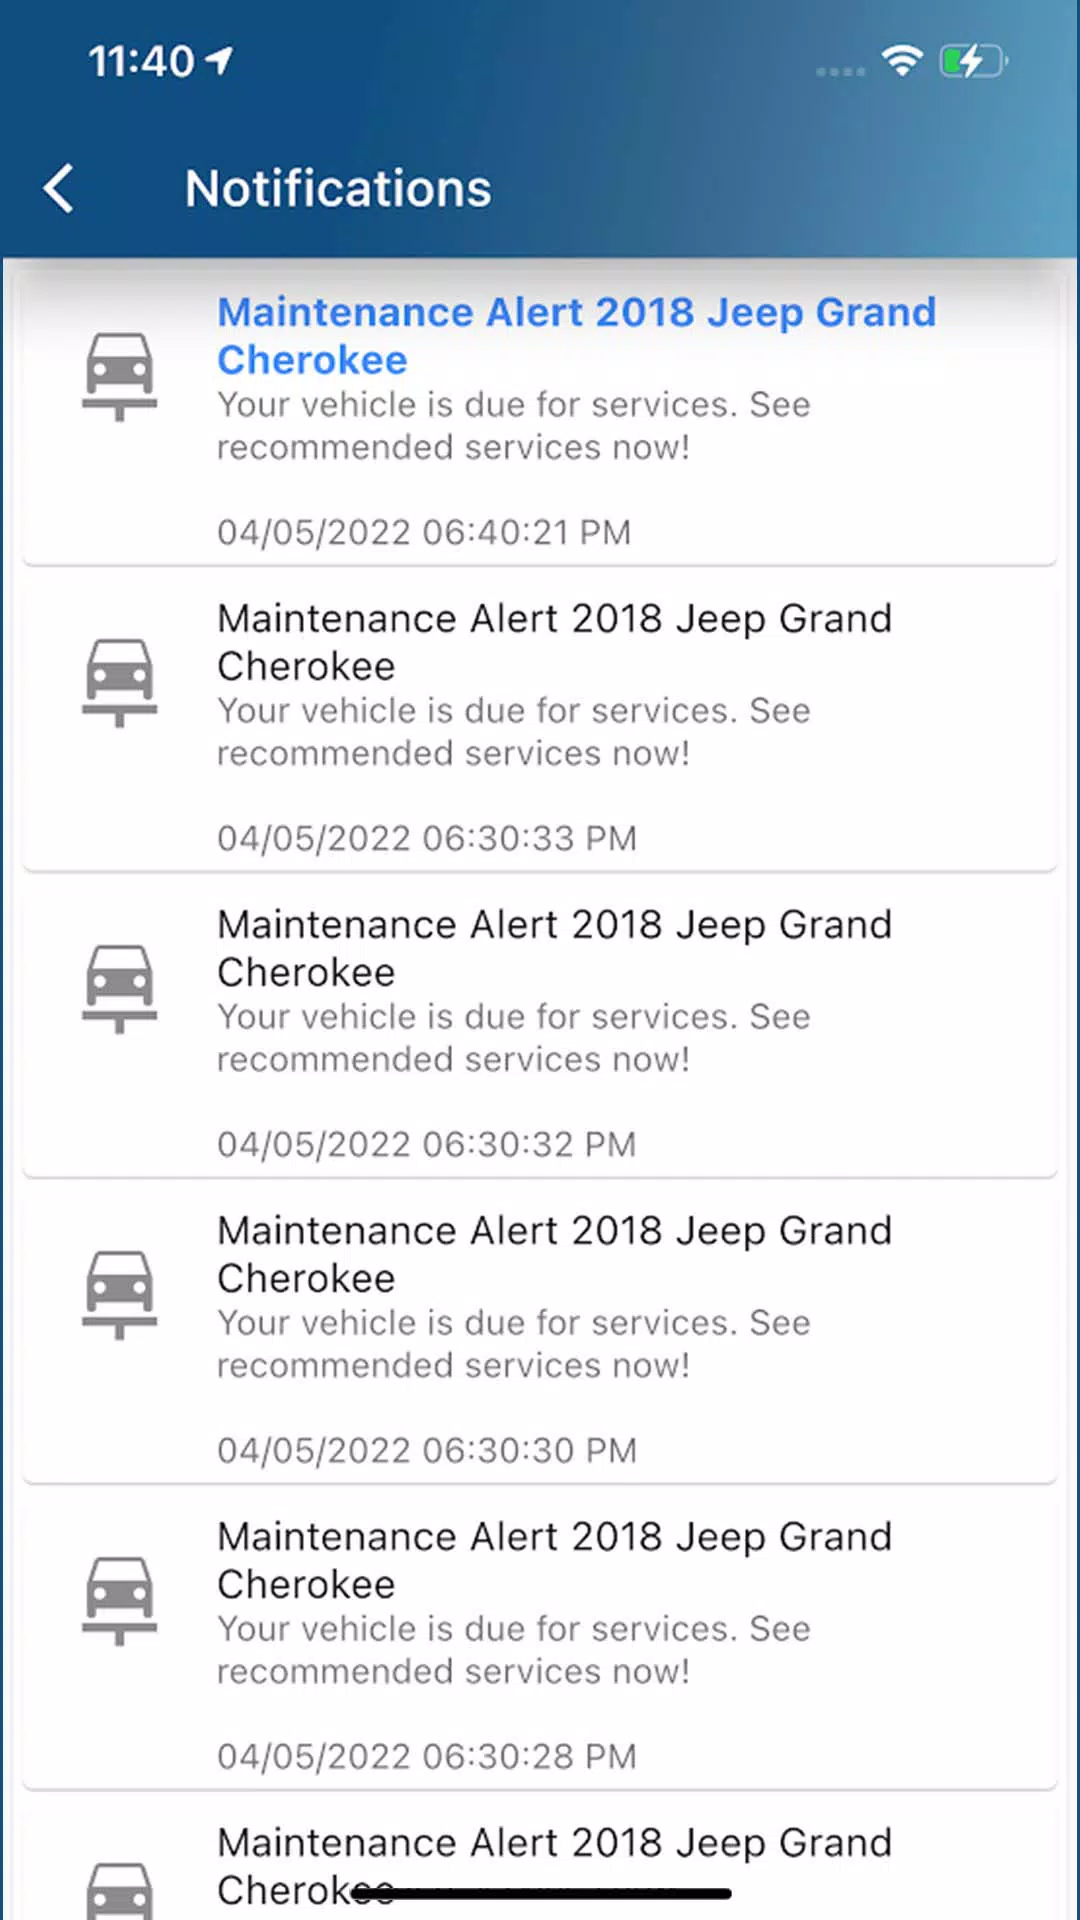Tap the car icon on the 06:30:32 PM alert
This screenshot has height=1920, width=1080.
coord(119,988)
